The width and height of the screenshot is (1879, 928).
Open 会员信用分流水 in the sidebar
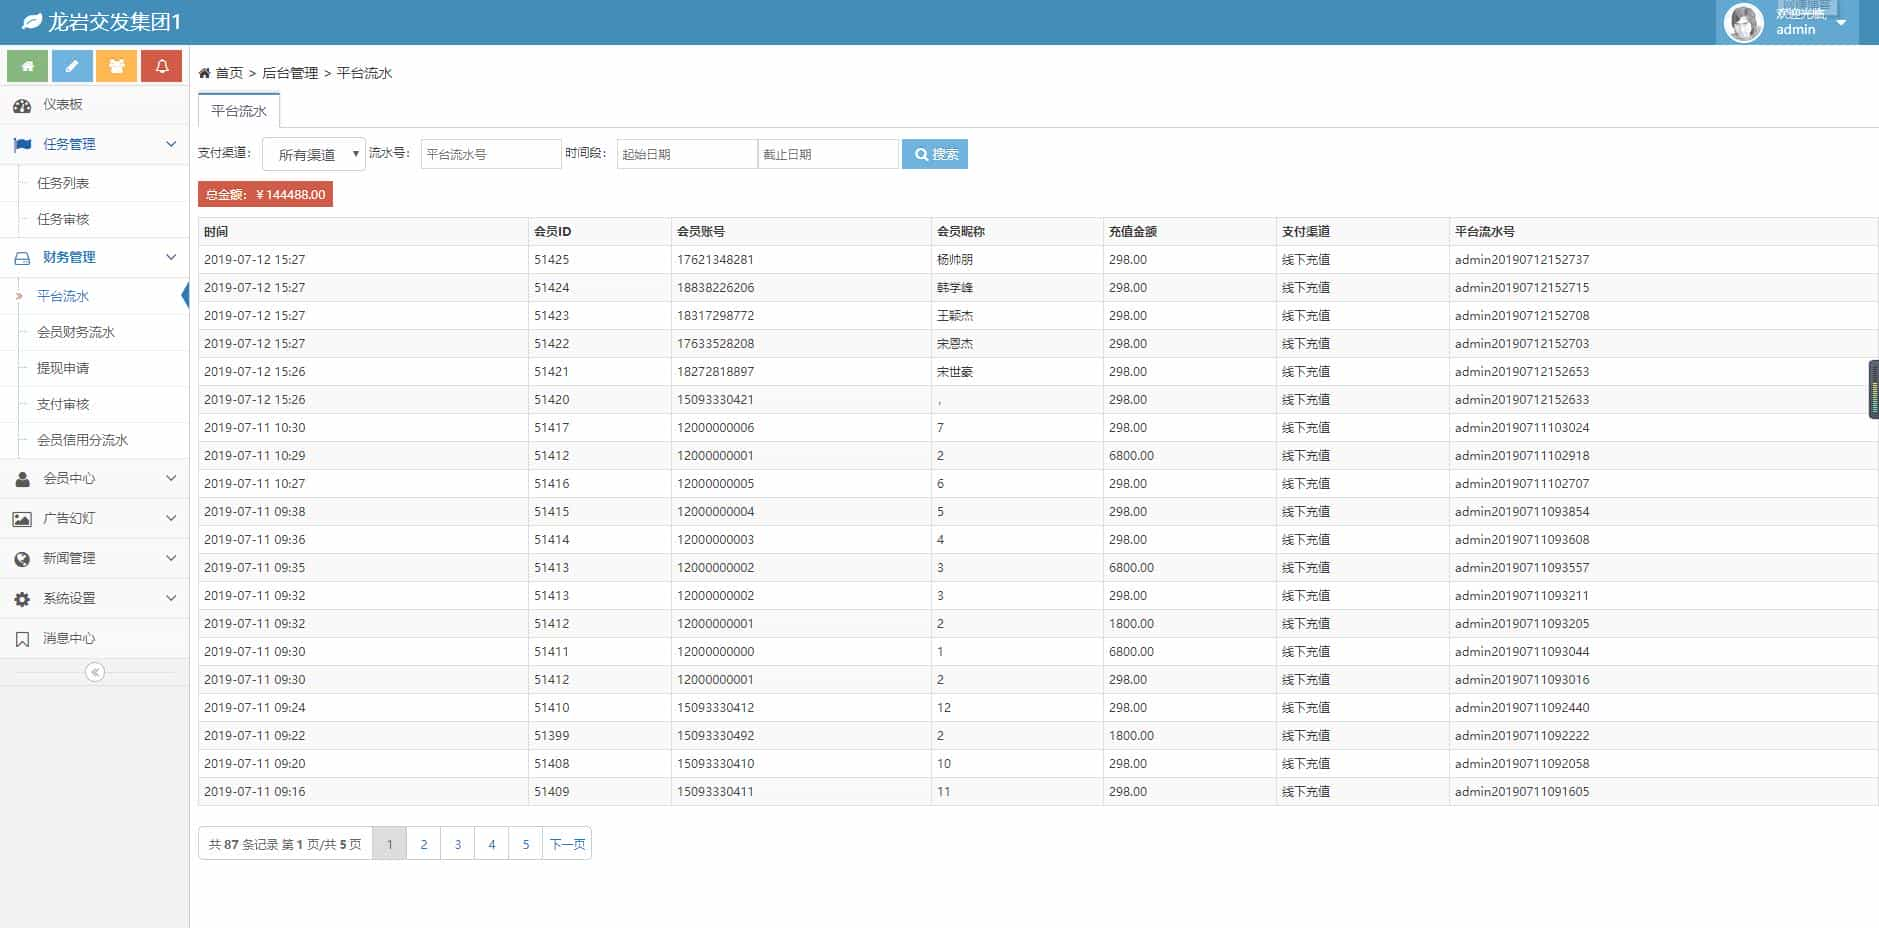pos(82,440)
